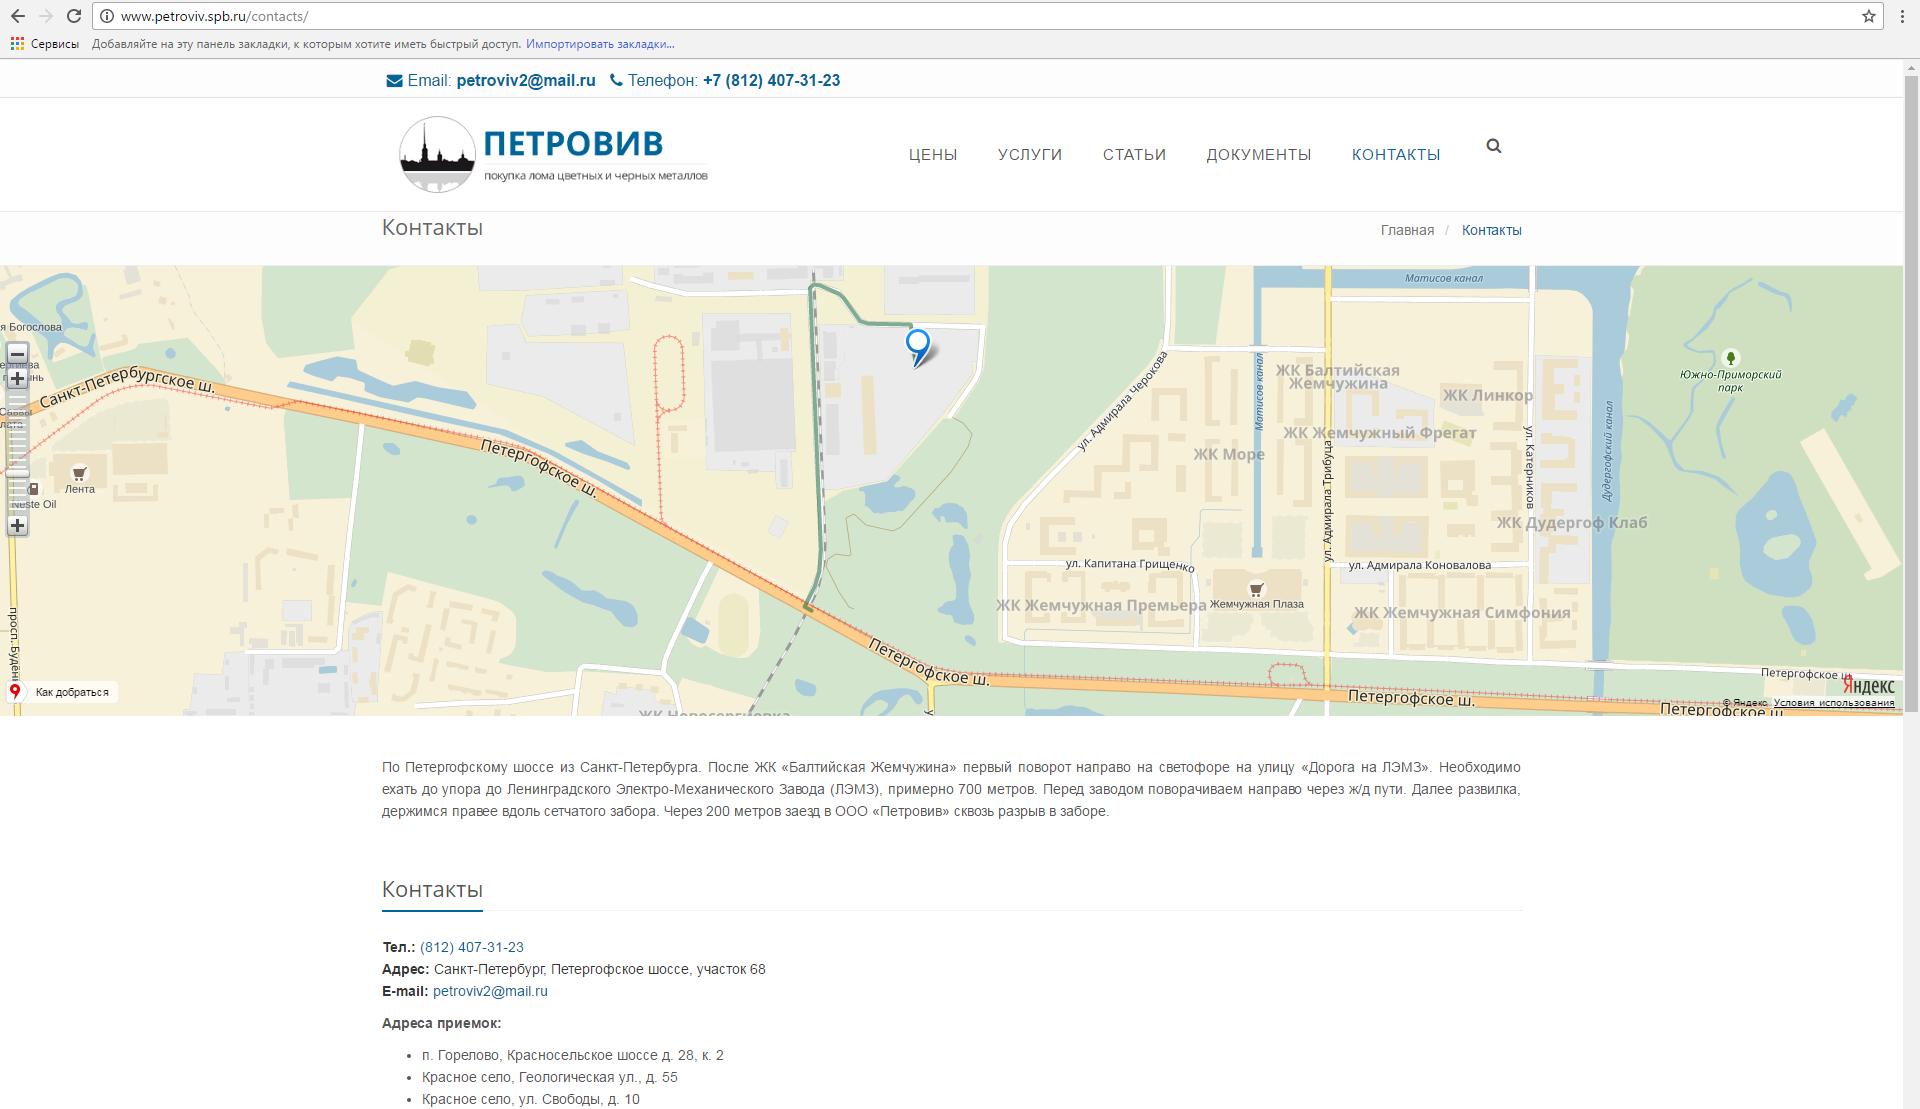This screenshot has width=1920, height=1109.
Task: Click the Neste Oil fuel station icon
Action: point(33,489)
